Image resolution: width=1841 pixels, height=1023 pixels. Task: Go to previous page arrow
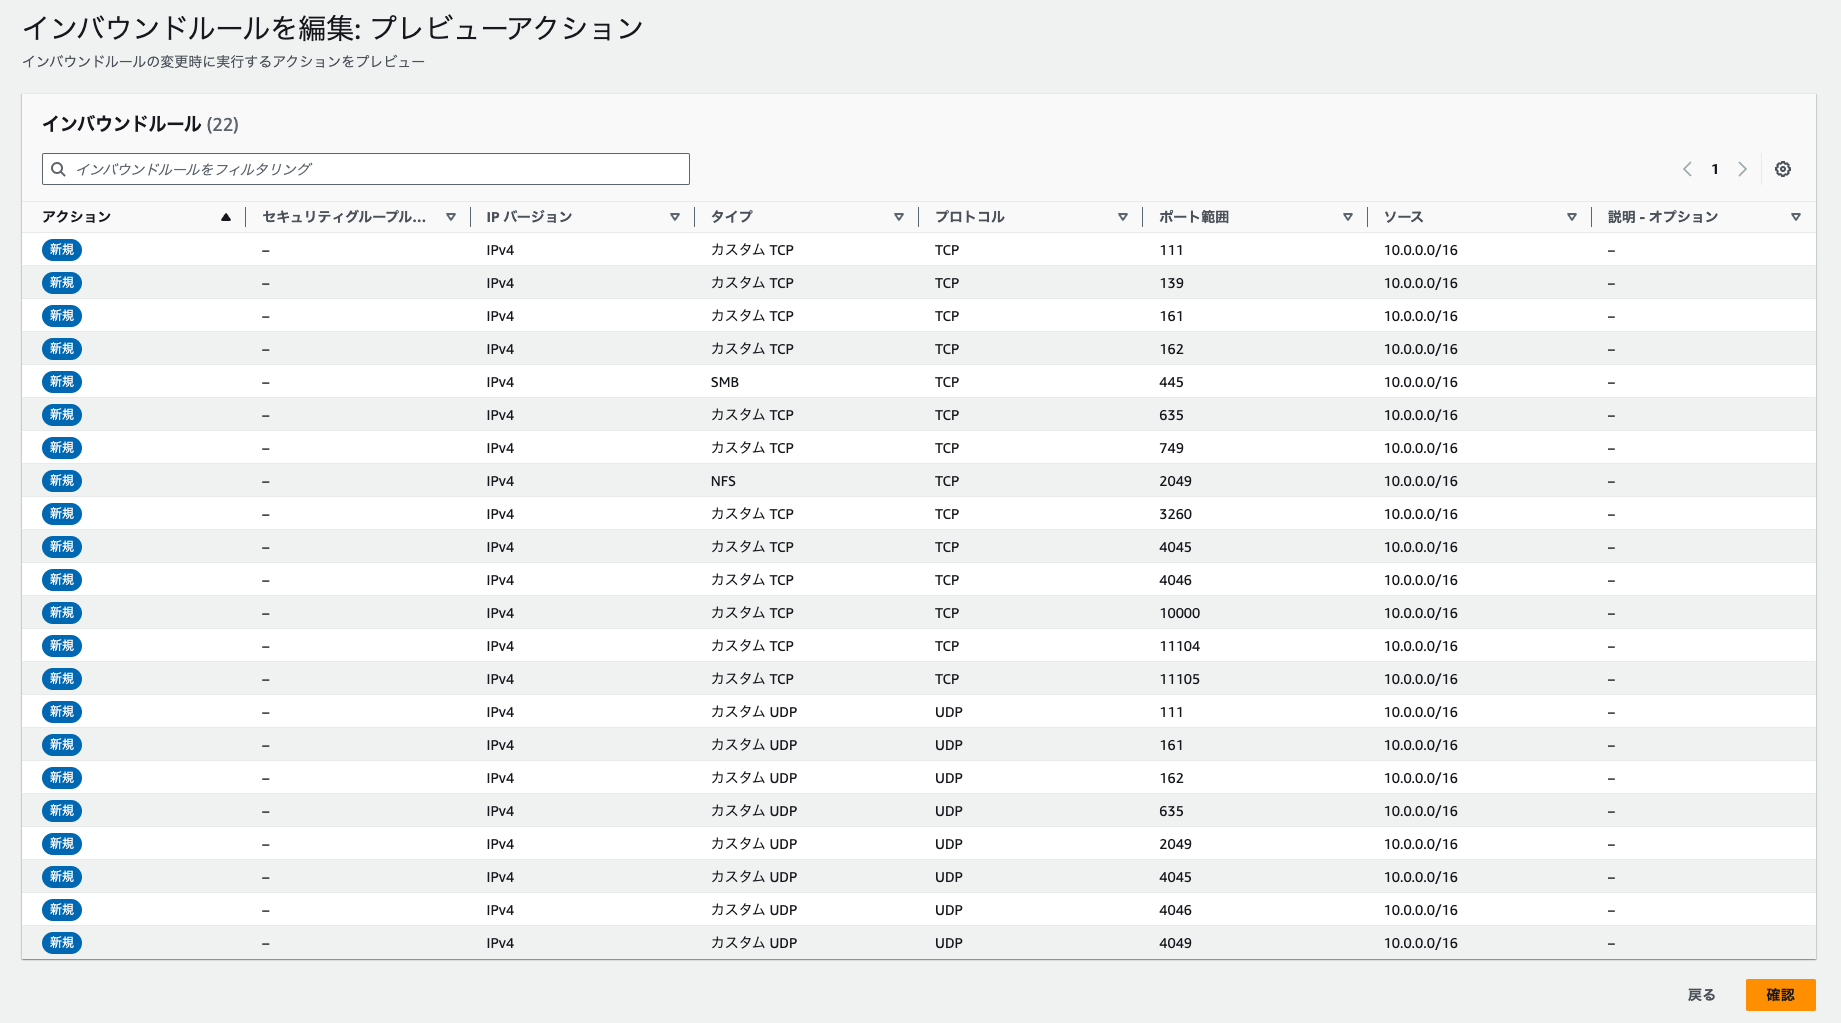tap(1688, 169)
